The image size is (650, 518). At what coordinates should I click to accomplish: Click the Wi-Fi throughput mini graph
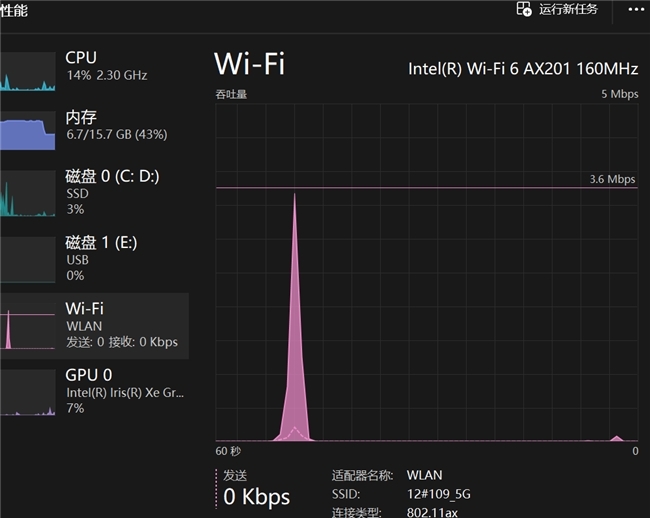[28, 326]
